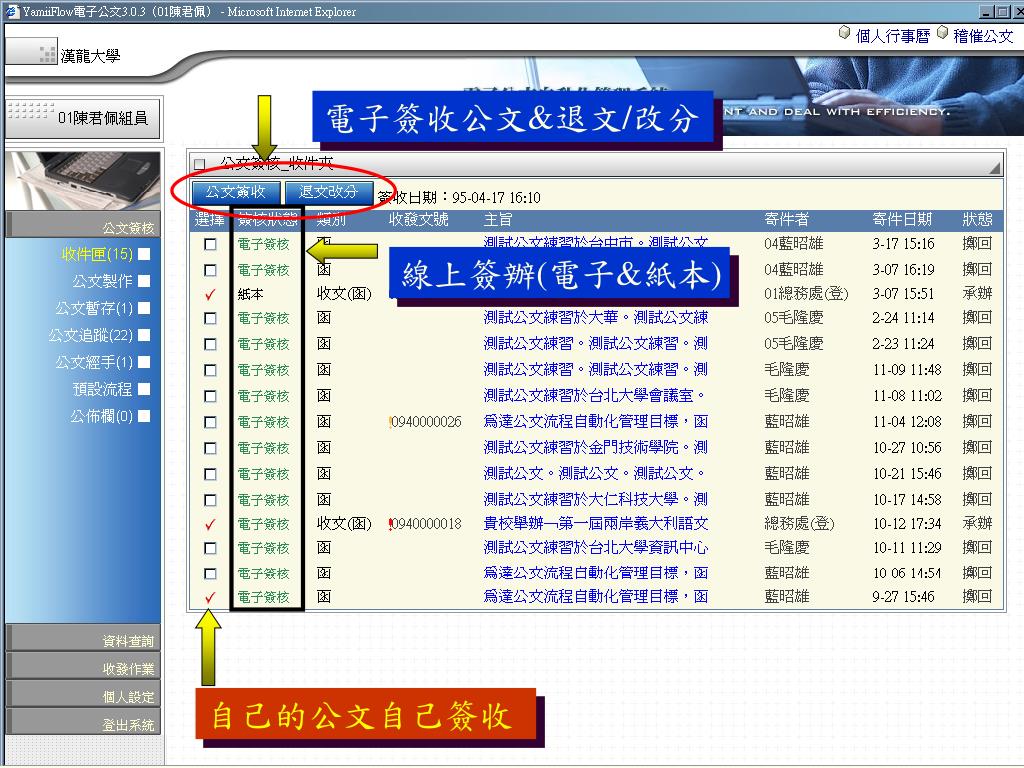Open document 測試公文練習於大華
This screenshot has height=768, width=1024.
(596, 317)
